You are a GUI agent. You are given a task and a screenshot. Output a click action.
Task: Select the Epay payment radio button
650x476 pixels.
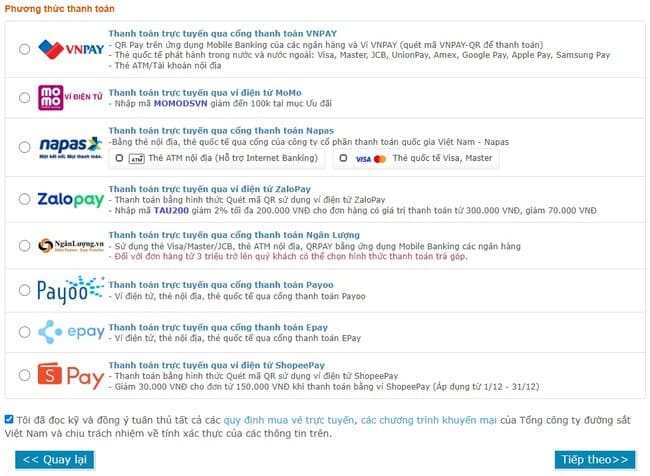[x=24, y=332]
